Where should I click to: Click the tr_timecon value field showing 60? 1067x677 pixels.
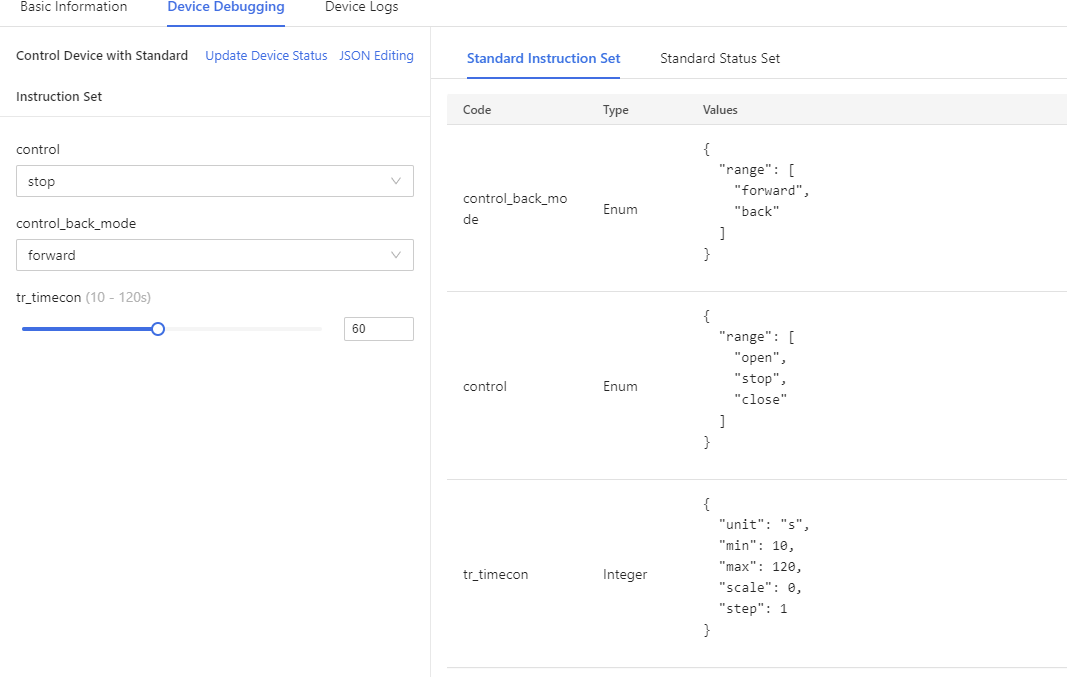tap(378, 329)
